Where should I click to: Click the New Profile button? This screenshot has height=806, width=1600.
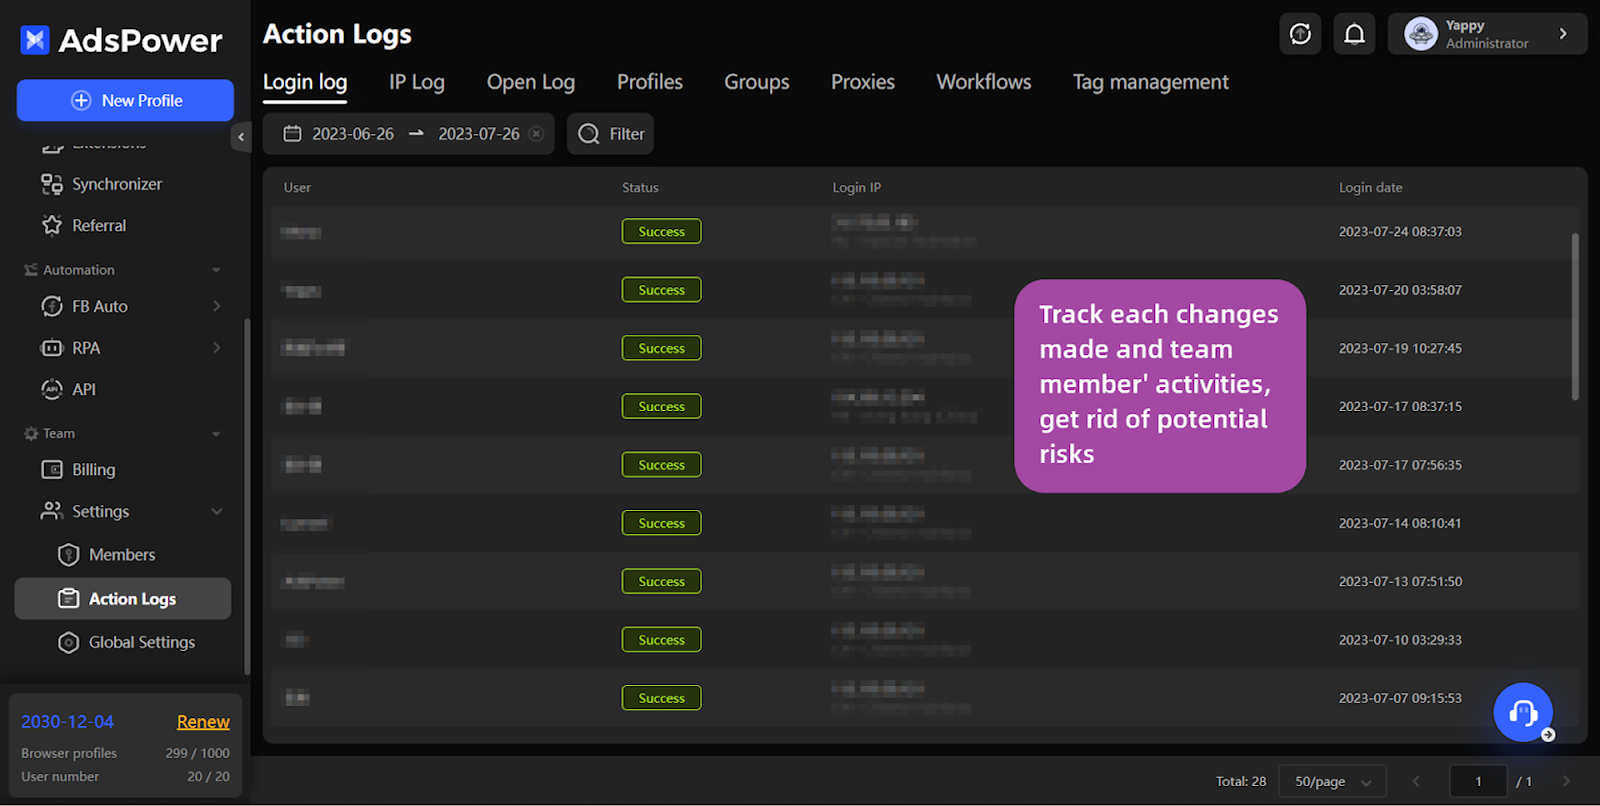coord(125,100)
